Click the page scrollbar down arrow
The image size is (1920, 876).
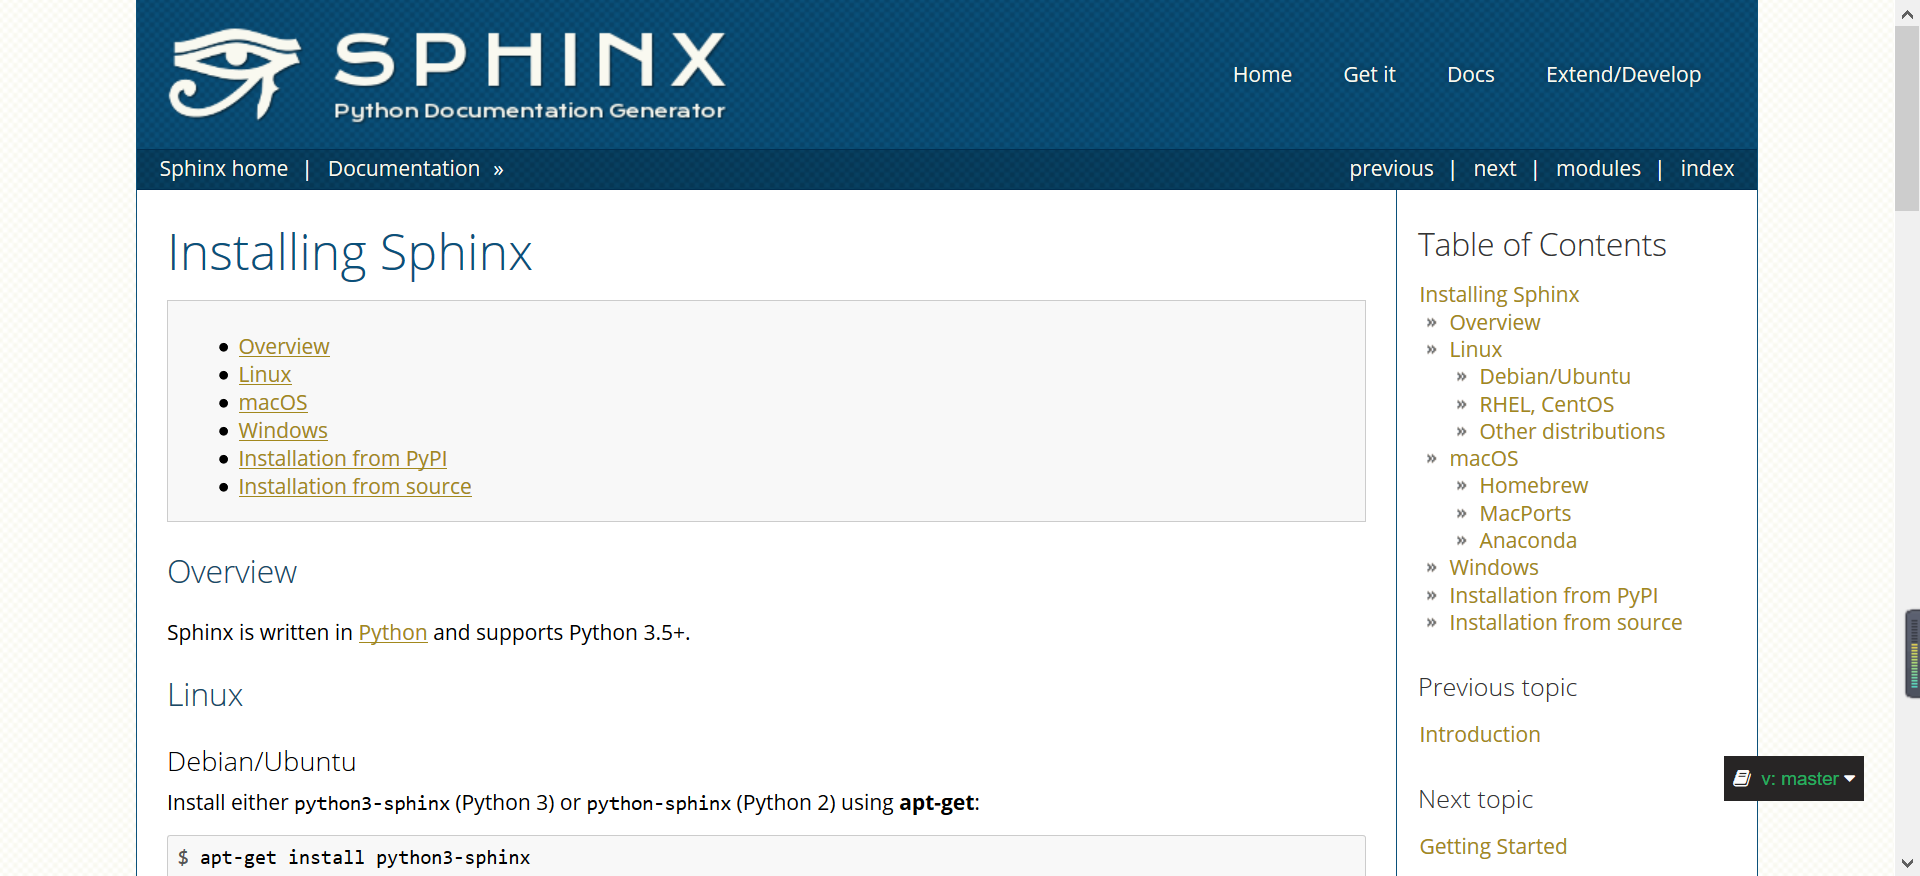(1907, 863)
